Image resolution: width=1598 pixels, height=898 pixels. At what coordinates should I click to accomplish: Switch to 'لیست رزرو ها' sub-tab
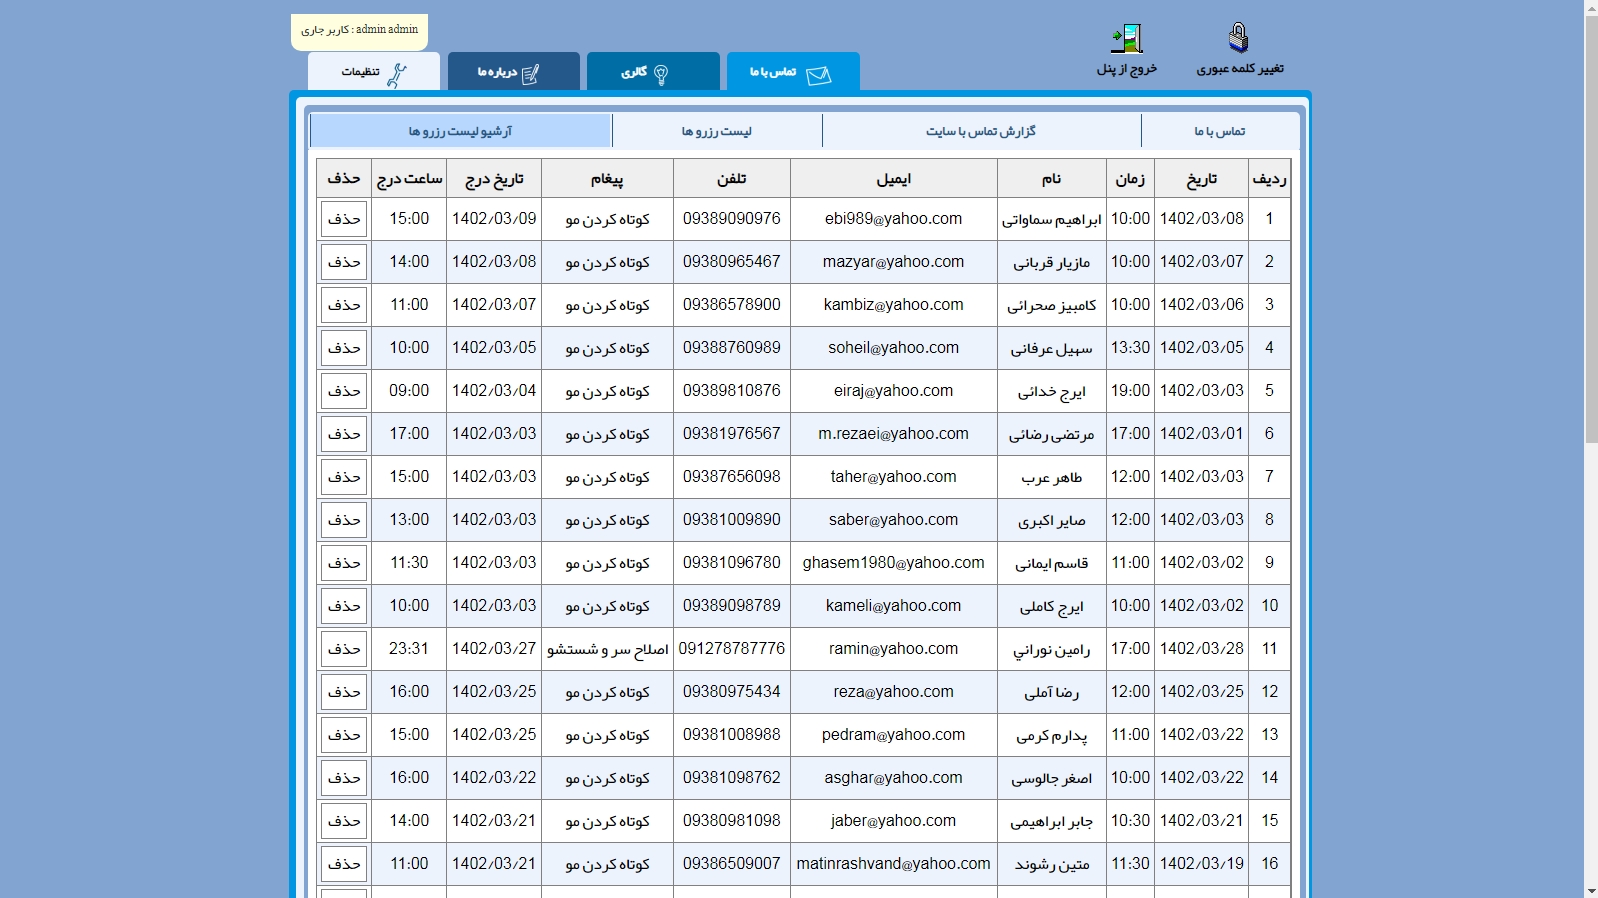(x=717, y=131)
